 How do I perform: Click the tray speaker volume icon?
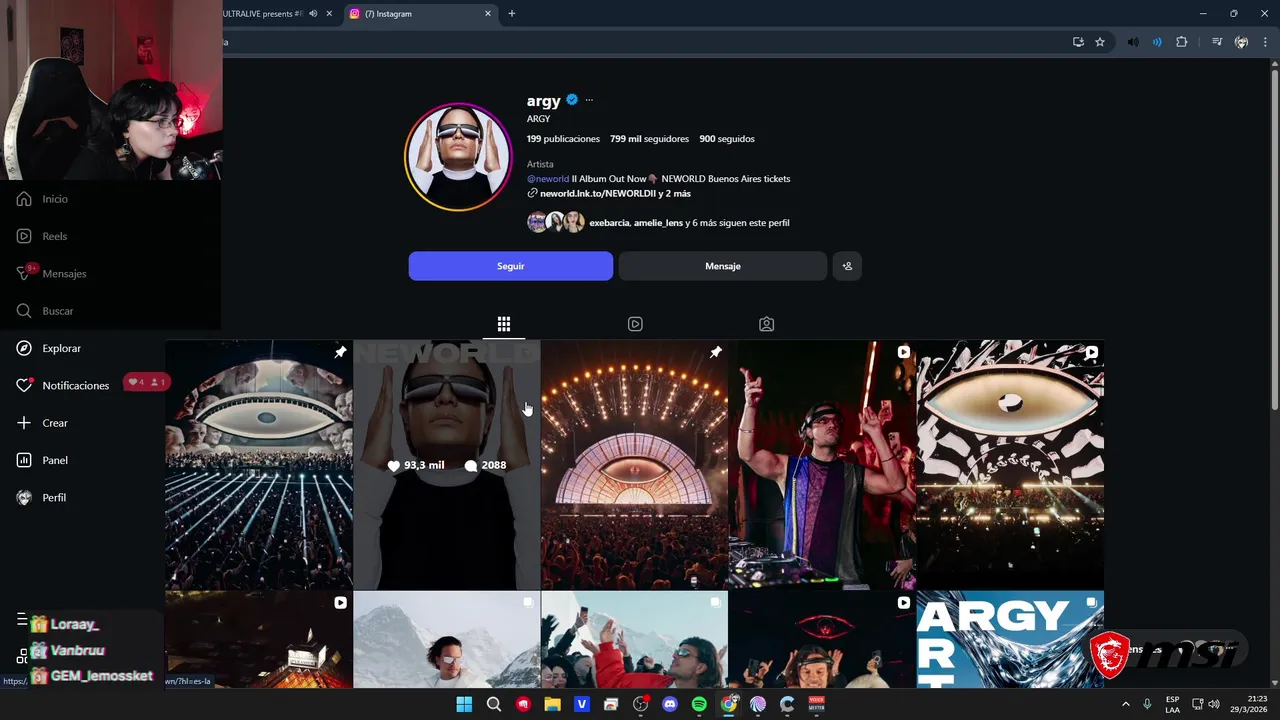1213,704
